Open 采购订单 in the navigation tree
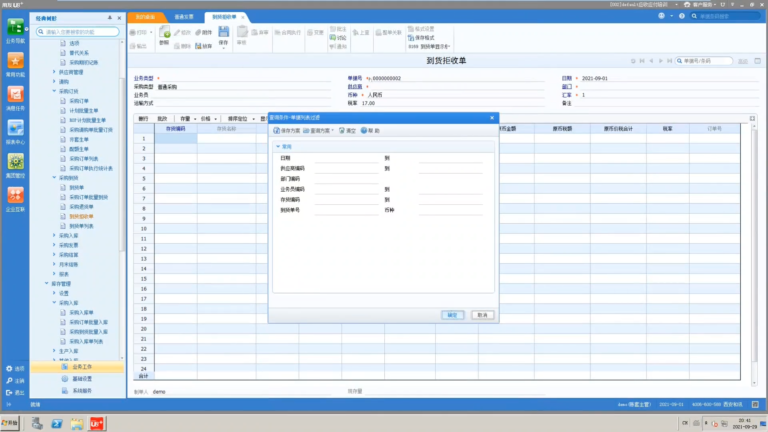This screenshot has width=768, height=432. tap(79, 101)
